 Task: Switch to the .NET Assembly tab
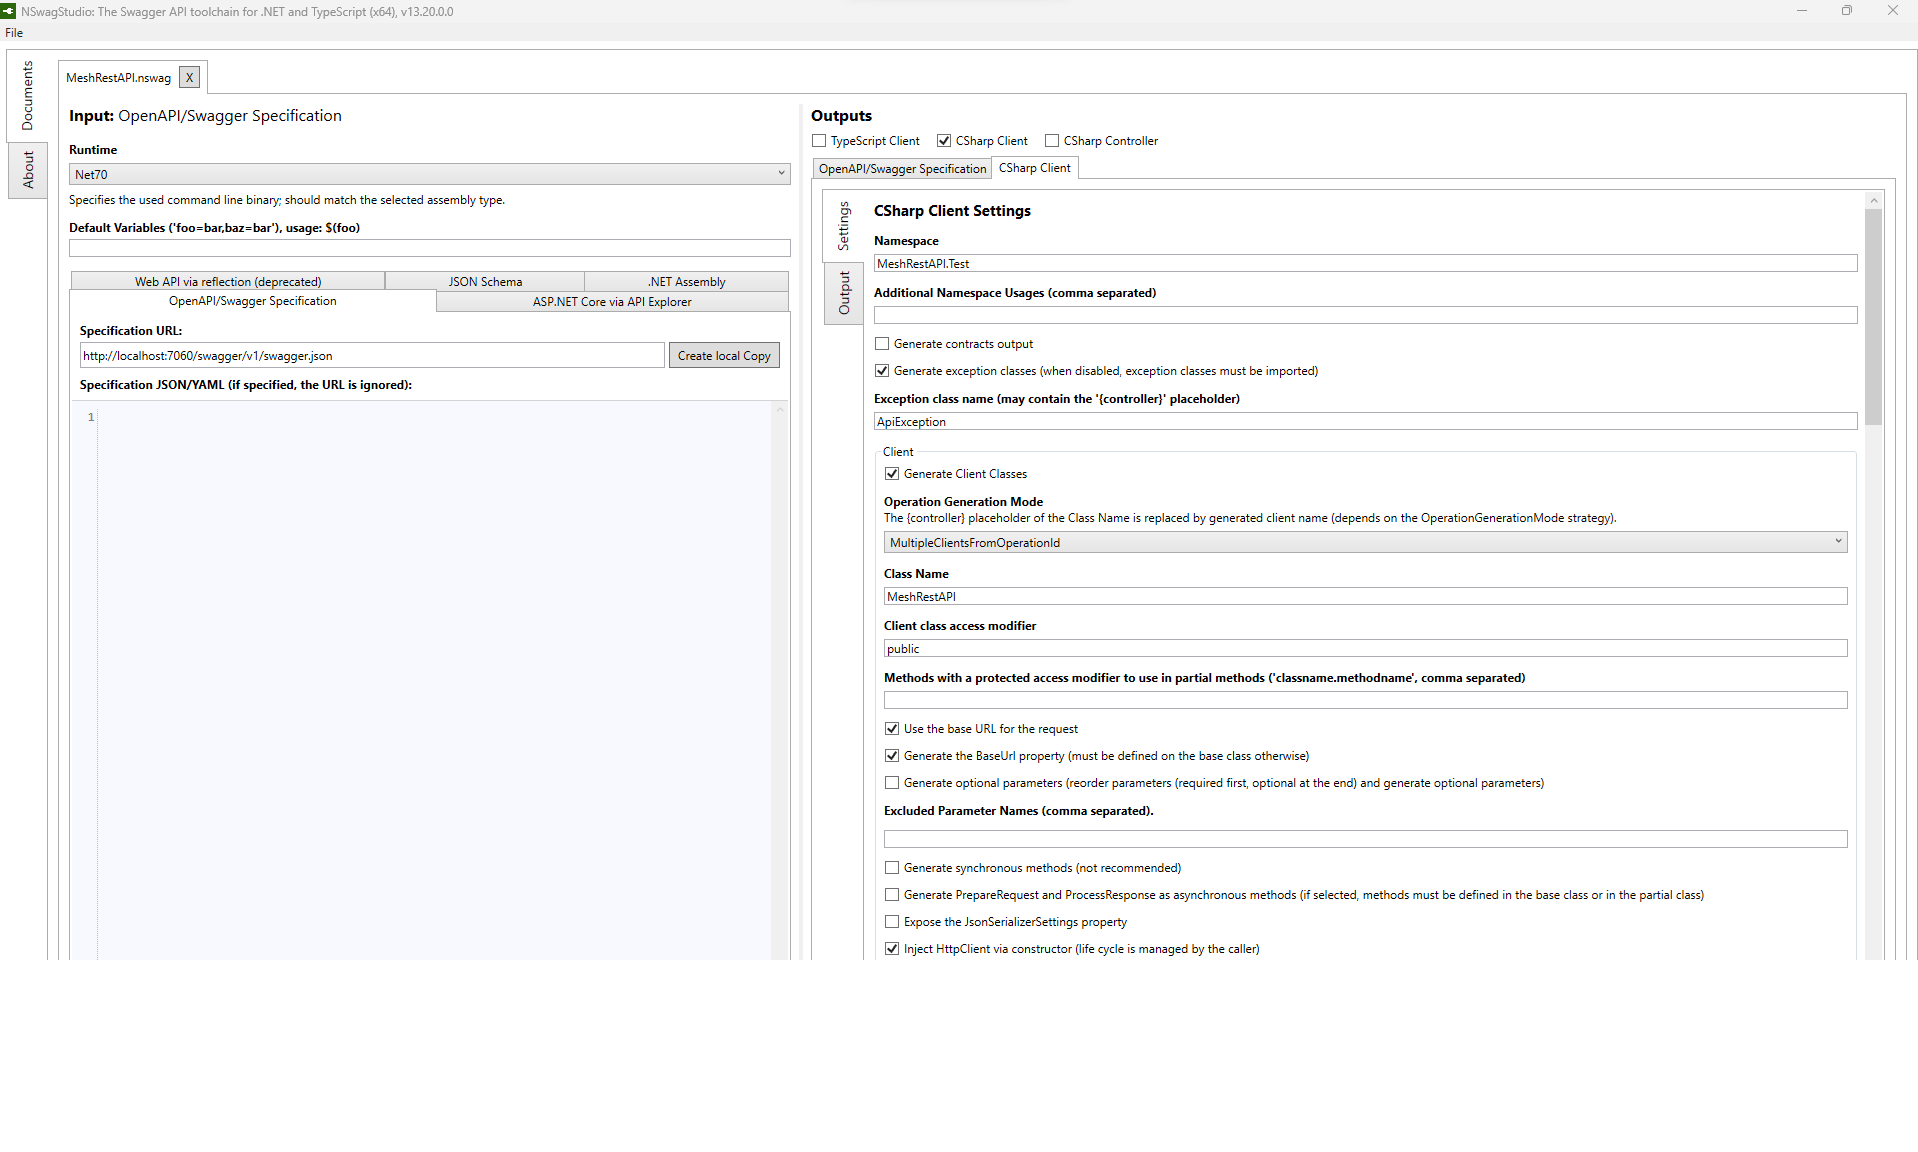point(686,281)
